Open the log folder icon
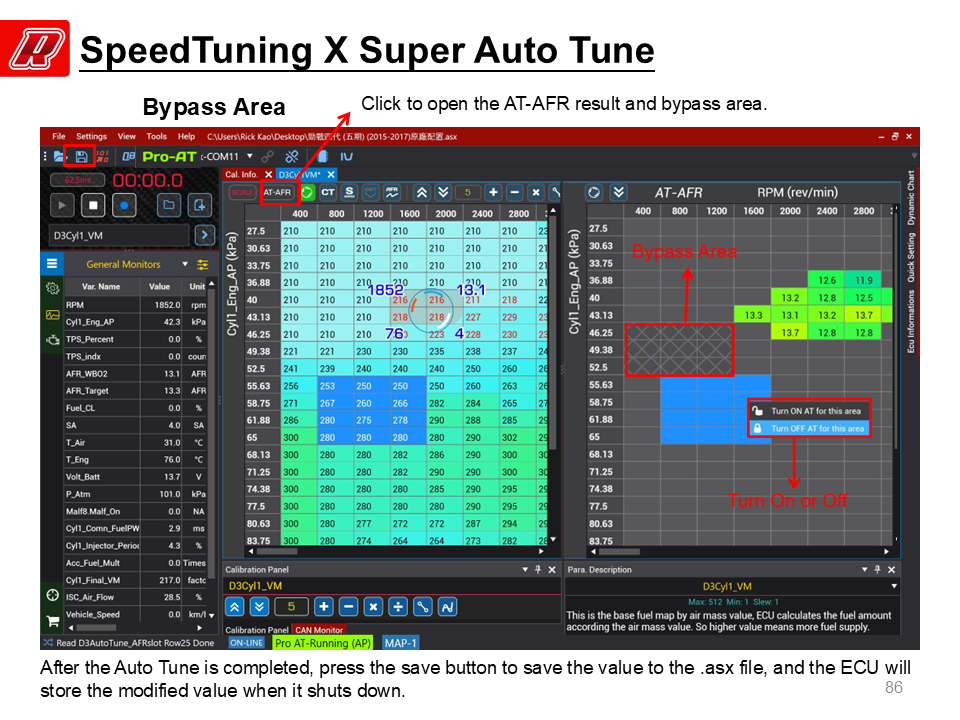 168,205
